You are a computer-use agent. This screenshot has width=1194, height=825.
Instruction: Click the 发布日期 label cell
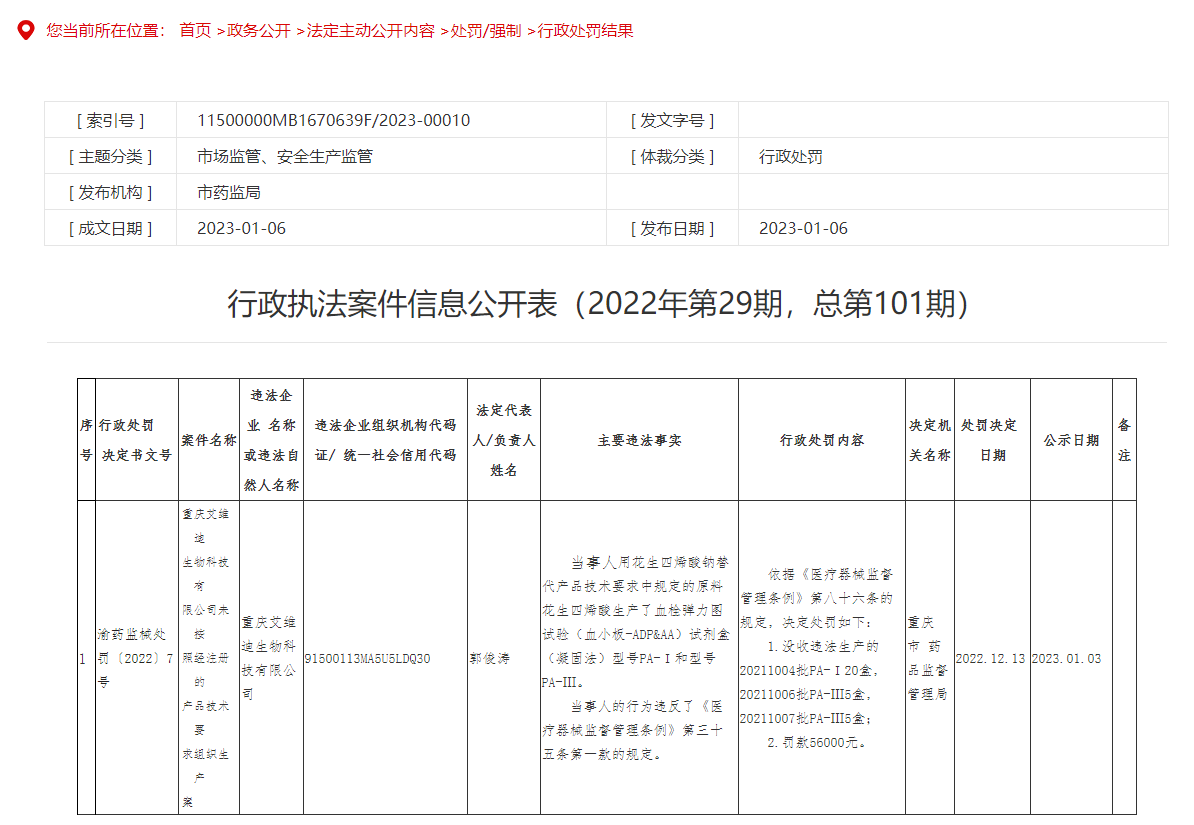pos(672,228)
